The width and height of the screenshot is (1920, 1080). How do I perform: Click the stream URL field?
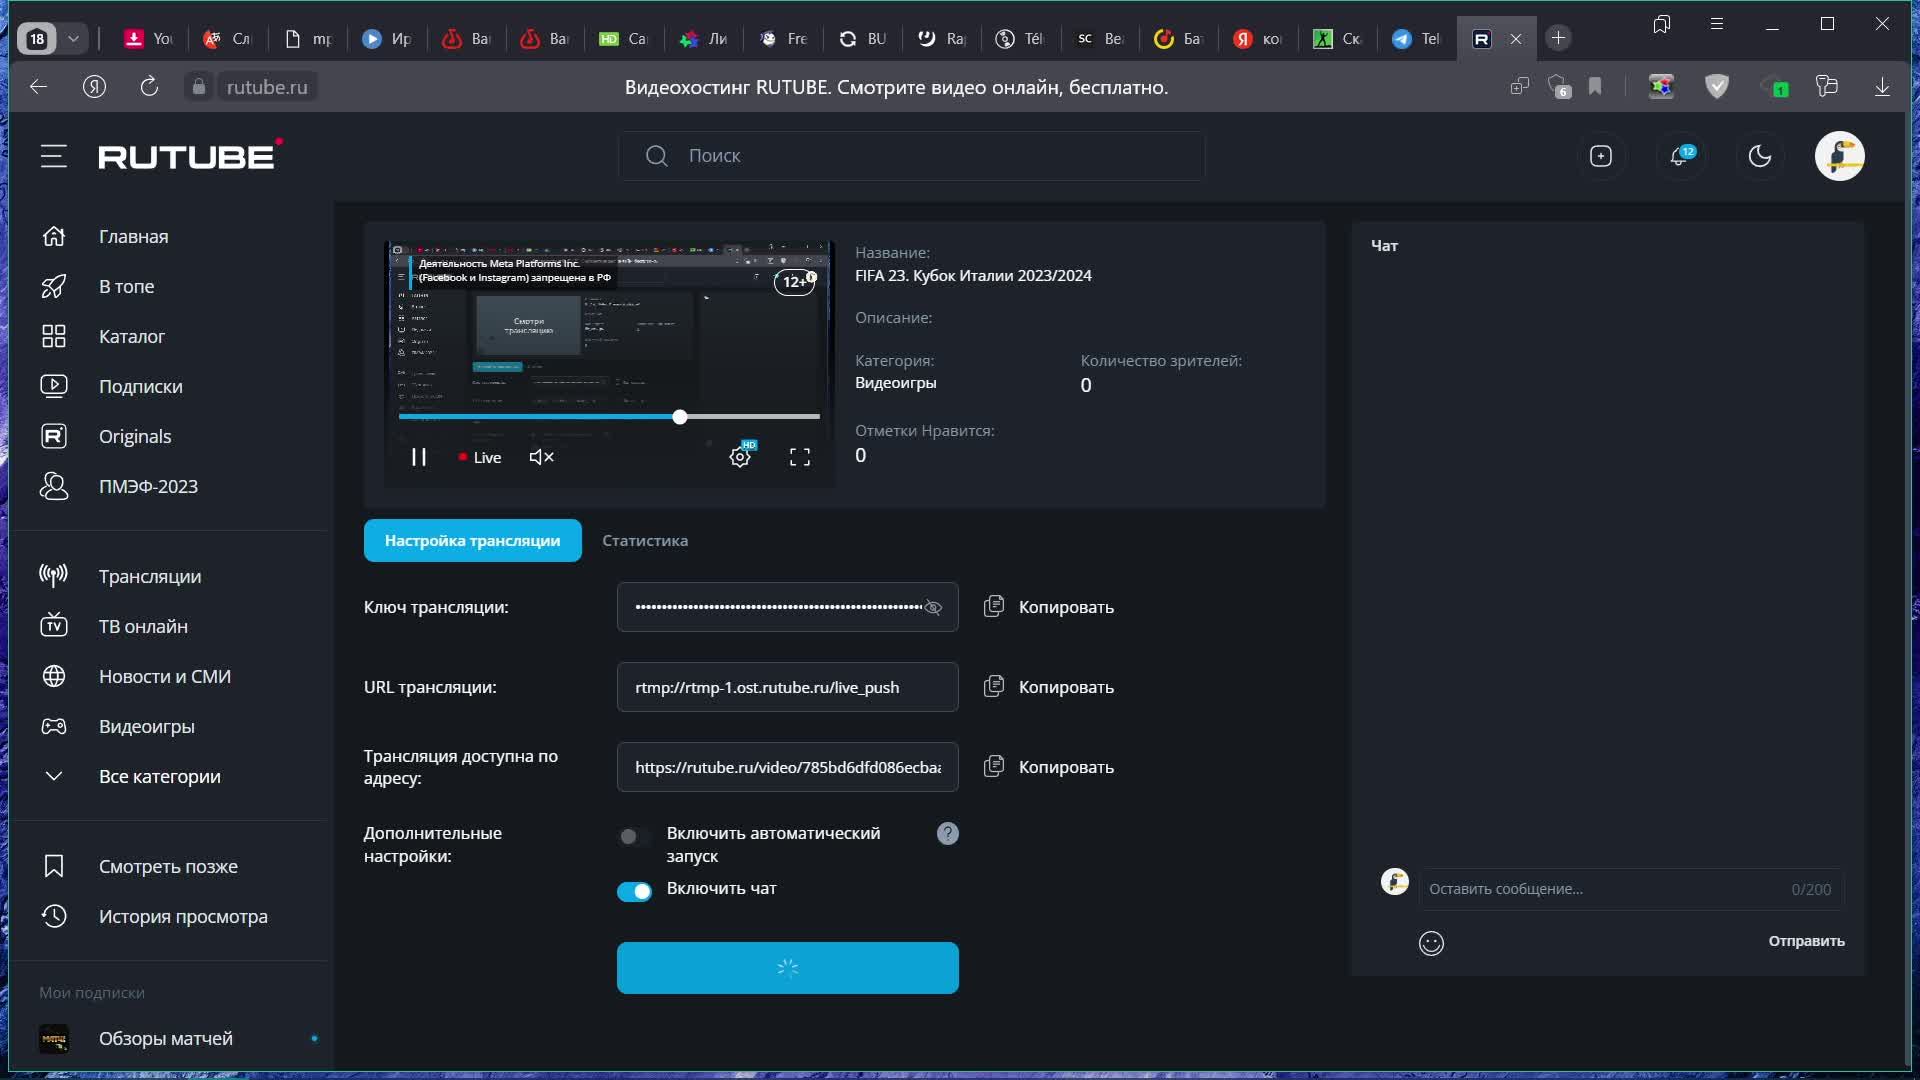coord(788,687)
